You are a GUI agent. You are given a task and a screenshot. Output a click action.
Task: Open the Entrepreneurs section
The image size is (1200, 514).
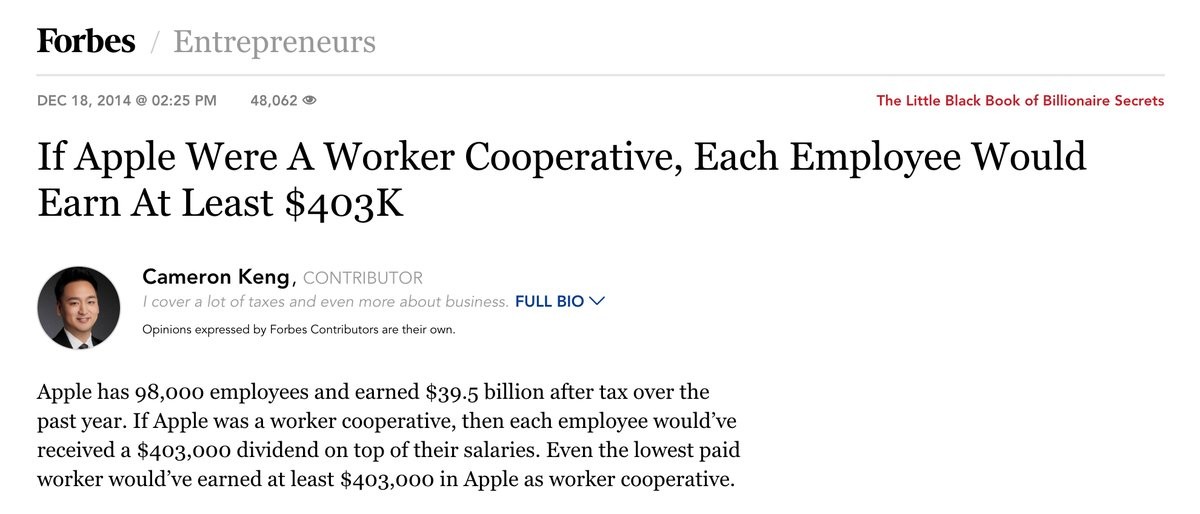click(x=274, y=42)
